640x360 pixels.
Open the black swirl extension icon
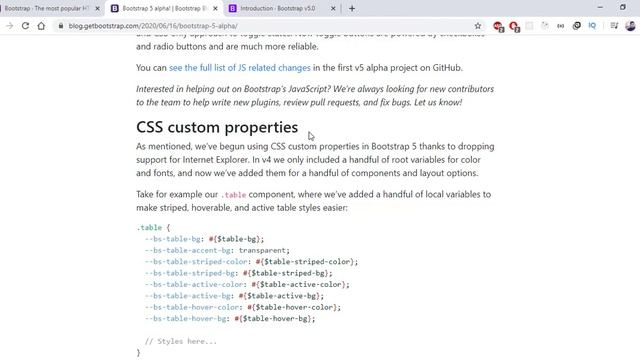pos(576,26)
